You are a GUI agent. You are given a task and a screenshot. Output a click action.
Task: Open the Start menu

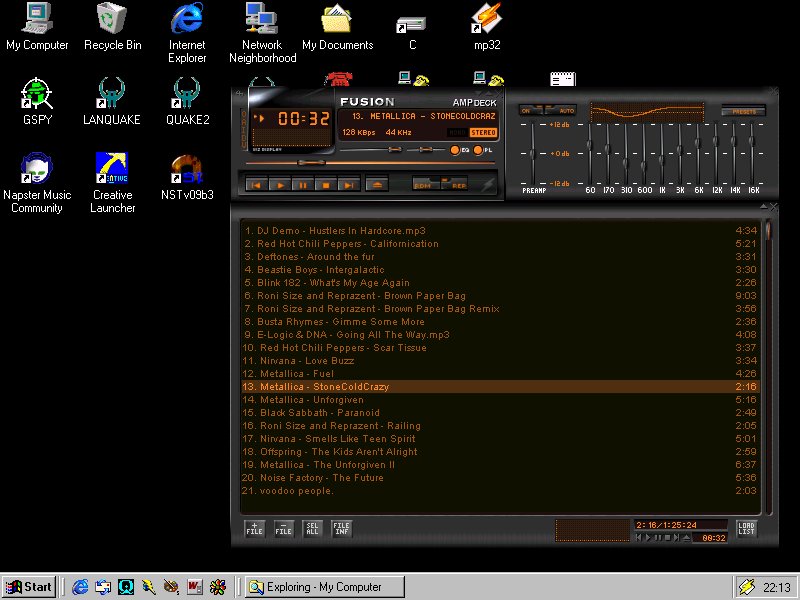tap(28, 587)
